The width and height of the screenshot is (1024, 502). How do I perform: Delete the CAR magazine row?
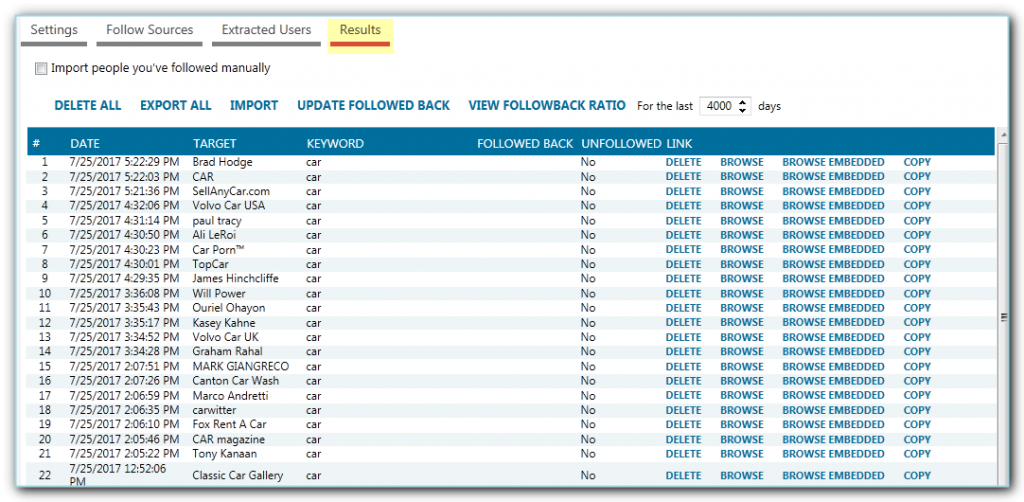[x=683, y=440]
